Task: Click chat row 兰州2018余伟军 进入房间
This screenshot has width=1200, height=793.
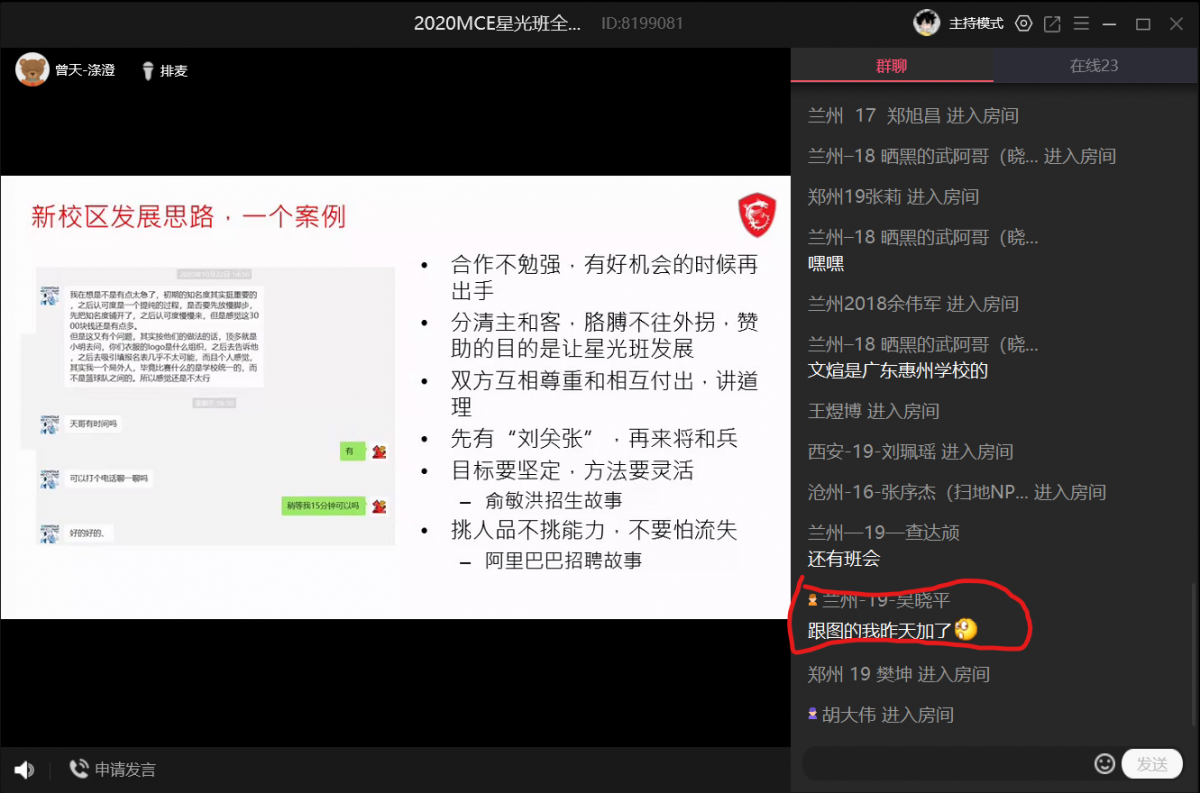Action: click(x=913, y=304)
